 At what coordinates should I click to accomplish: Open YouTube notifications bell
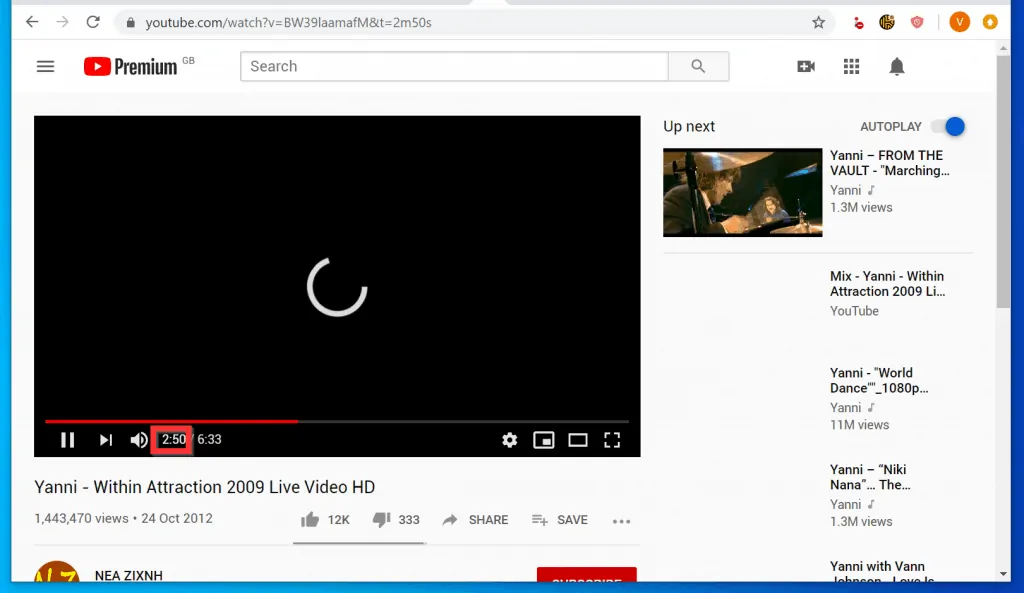point(897,66)
